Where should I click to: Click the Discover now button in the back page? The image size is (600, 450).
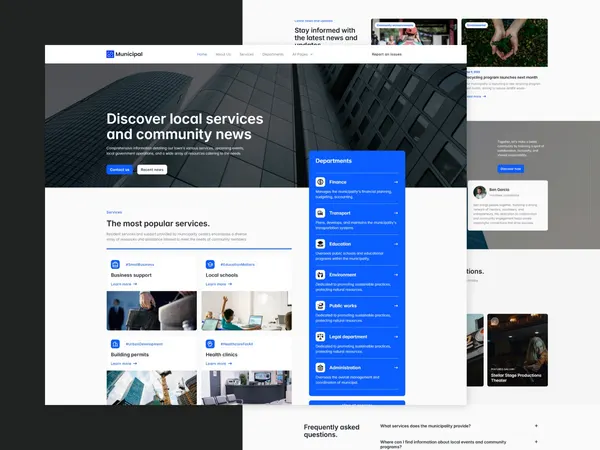coord(510,169)
